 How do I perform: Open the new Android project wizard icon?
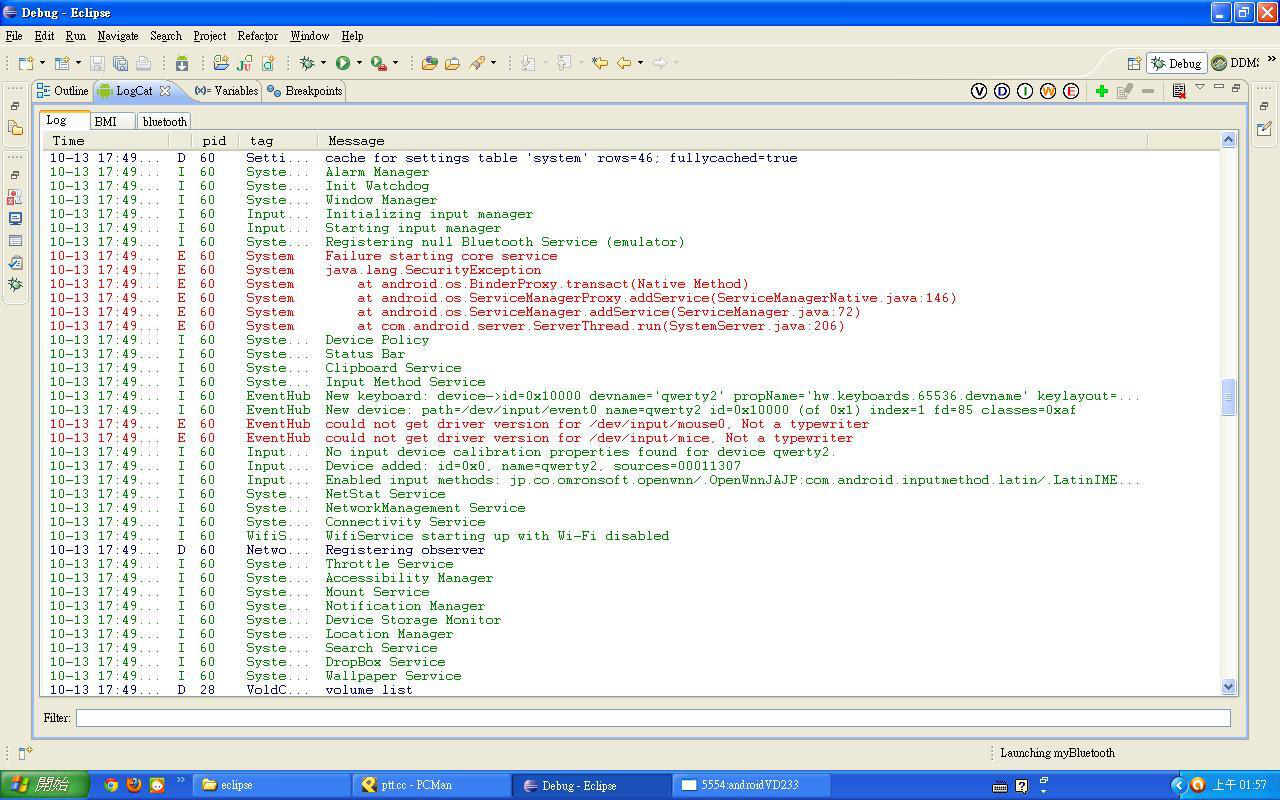(221, 63)
